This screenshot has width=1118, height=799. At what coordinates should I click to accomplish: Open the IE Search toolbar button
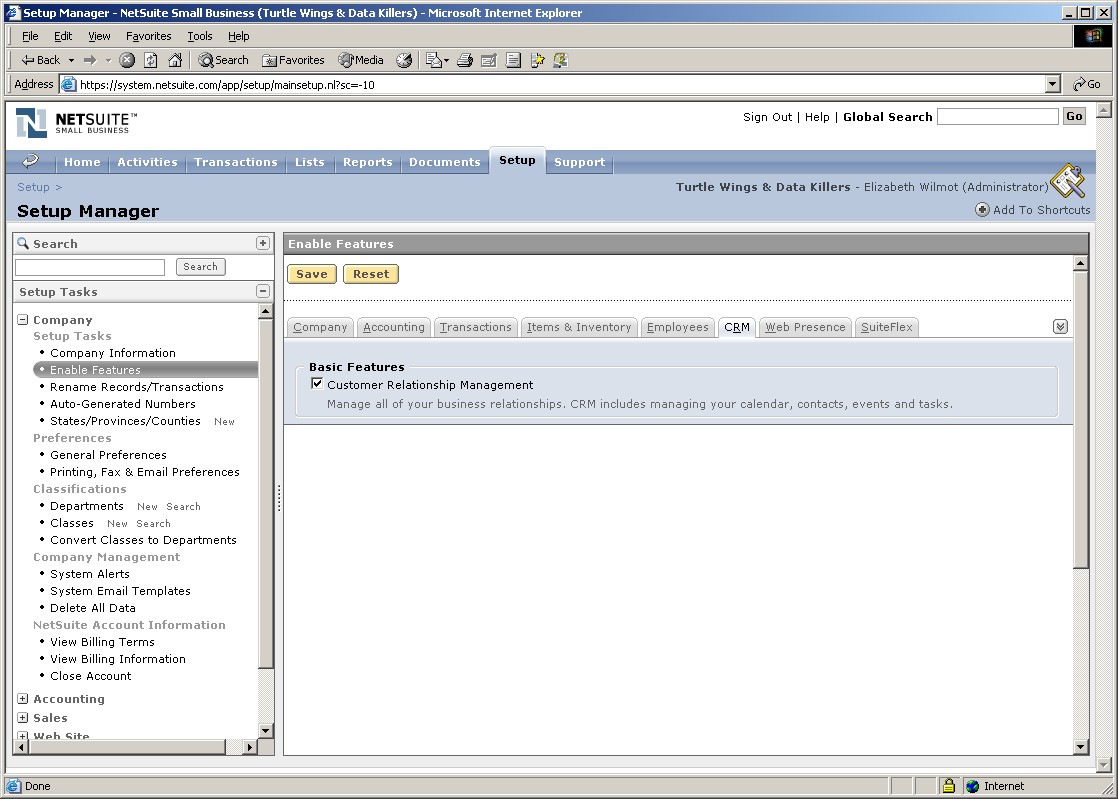pos(223,61)
